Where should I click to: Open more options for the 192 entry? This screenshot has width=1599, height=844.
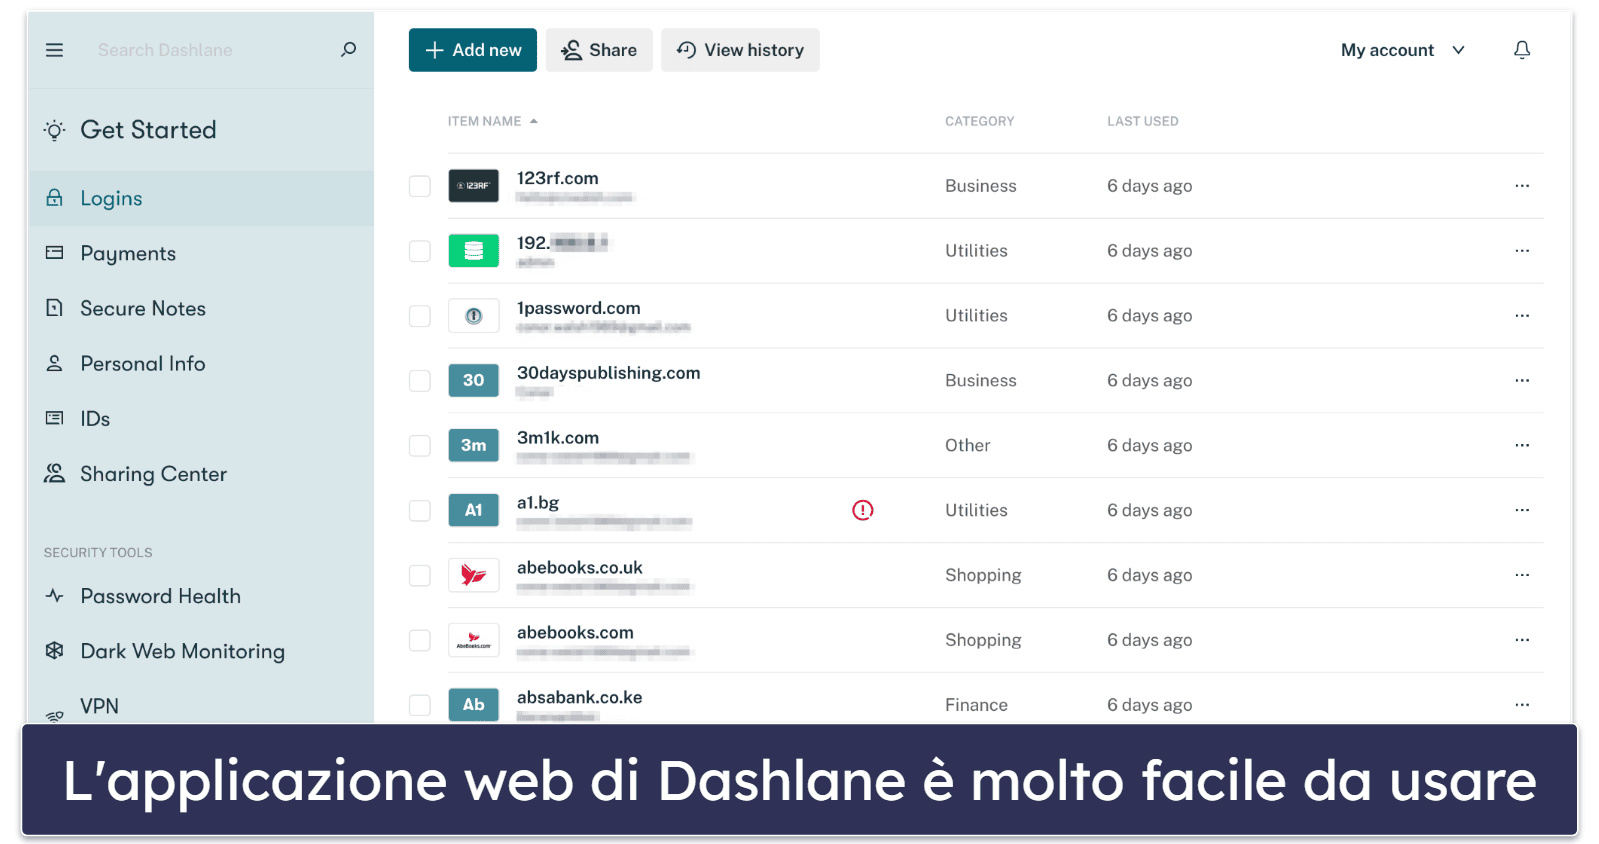[x=1521, y=251]
